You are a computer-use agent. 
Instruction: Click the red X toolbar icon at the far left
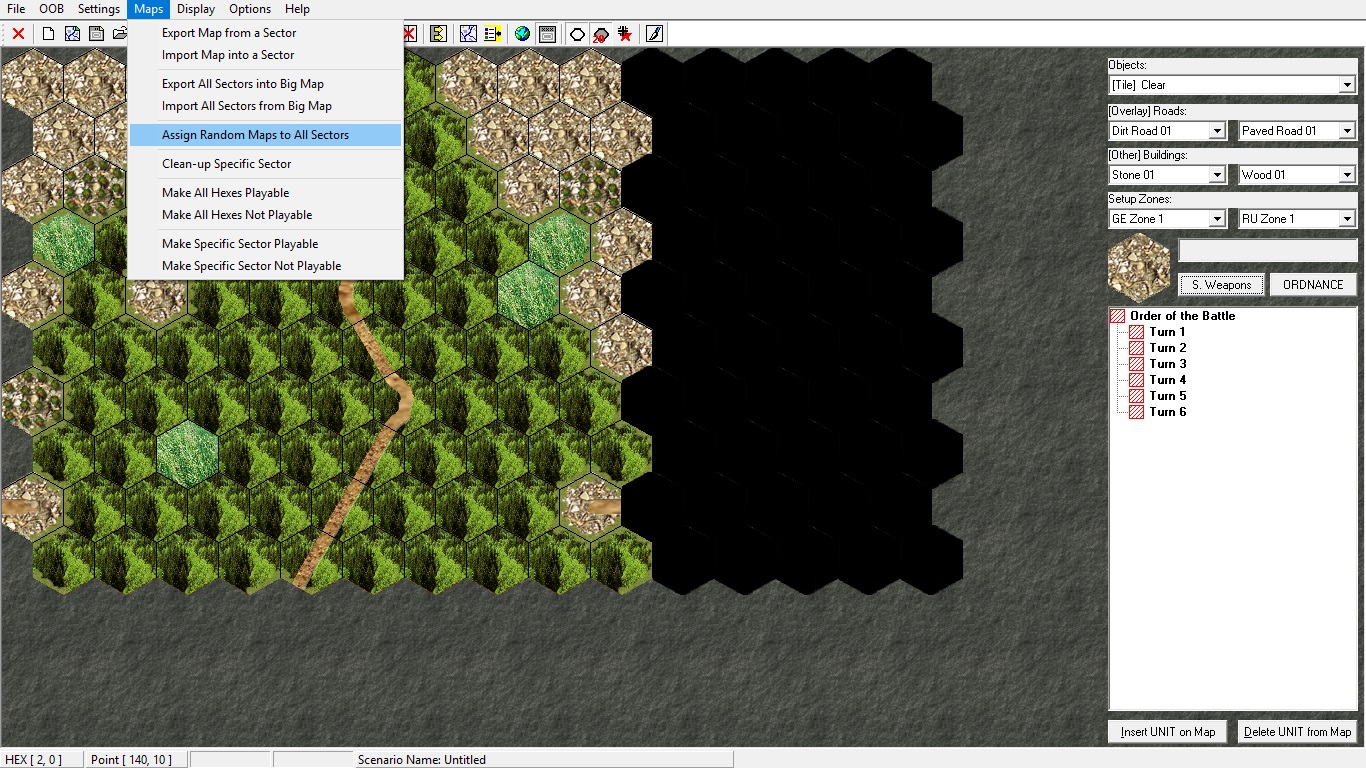pos(18,34)
